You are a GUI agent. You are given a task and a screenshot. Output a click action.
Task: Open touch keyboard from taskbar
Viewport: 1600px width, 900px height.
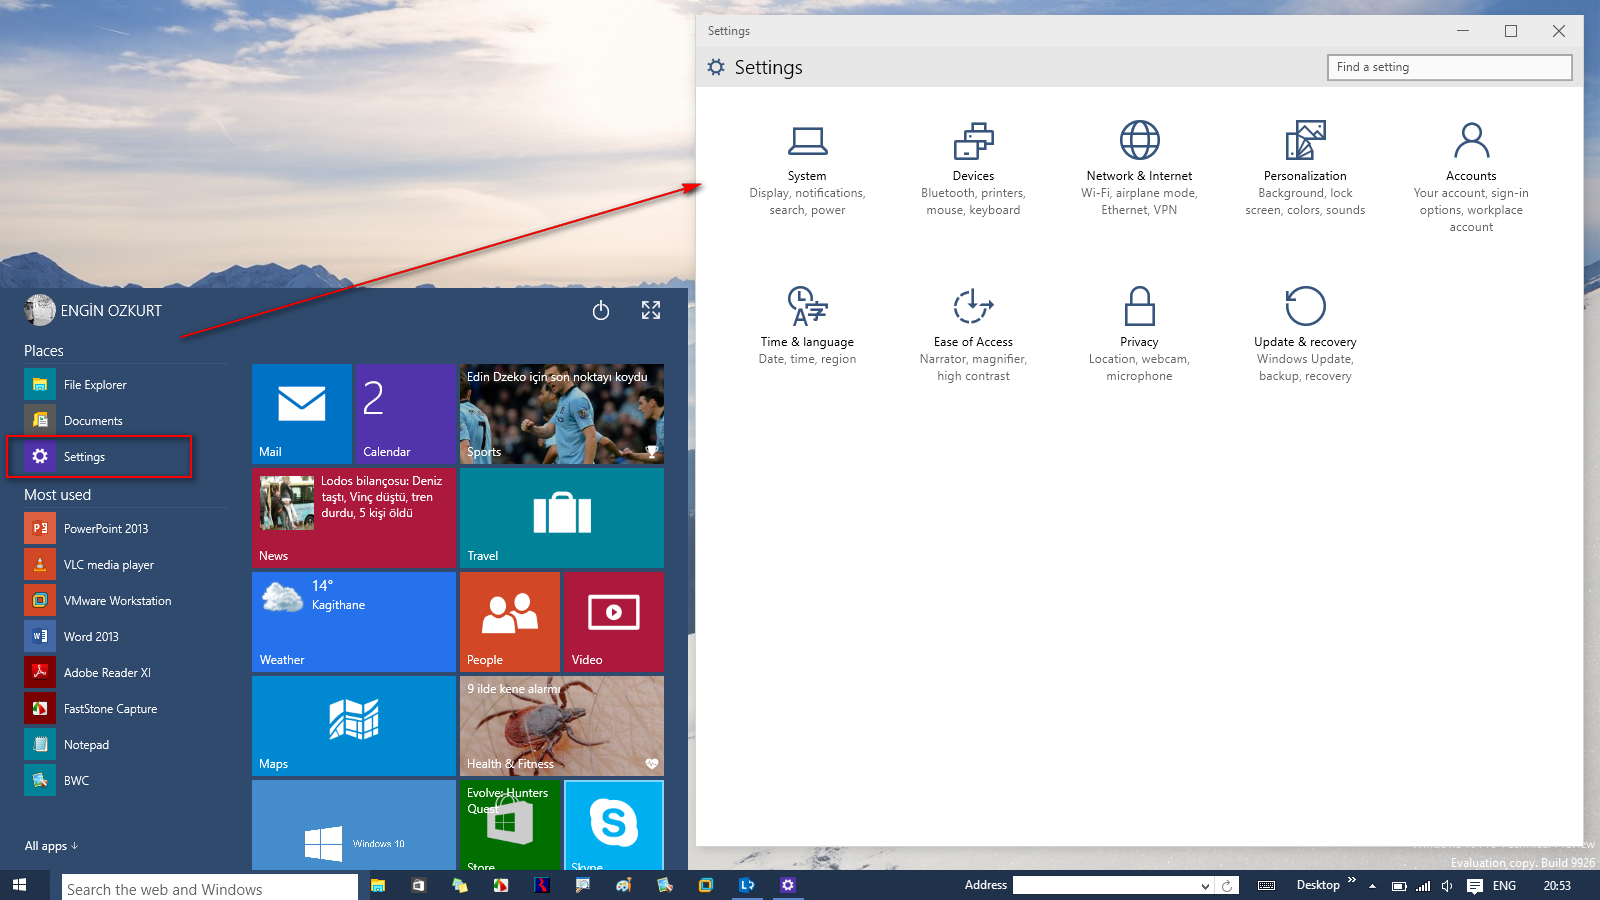tap(1266, 885)
